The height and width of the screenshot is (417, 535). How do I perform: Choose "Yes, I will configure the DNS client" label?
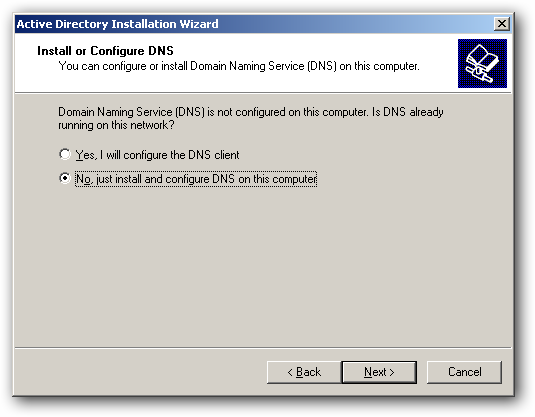(157, 155)
